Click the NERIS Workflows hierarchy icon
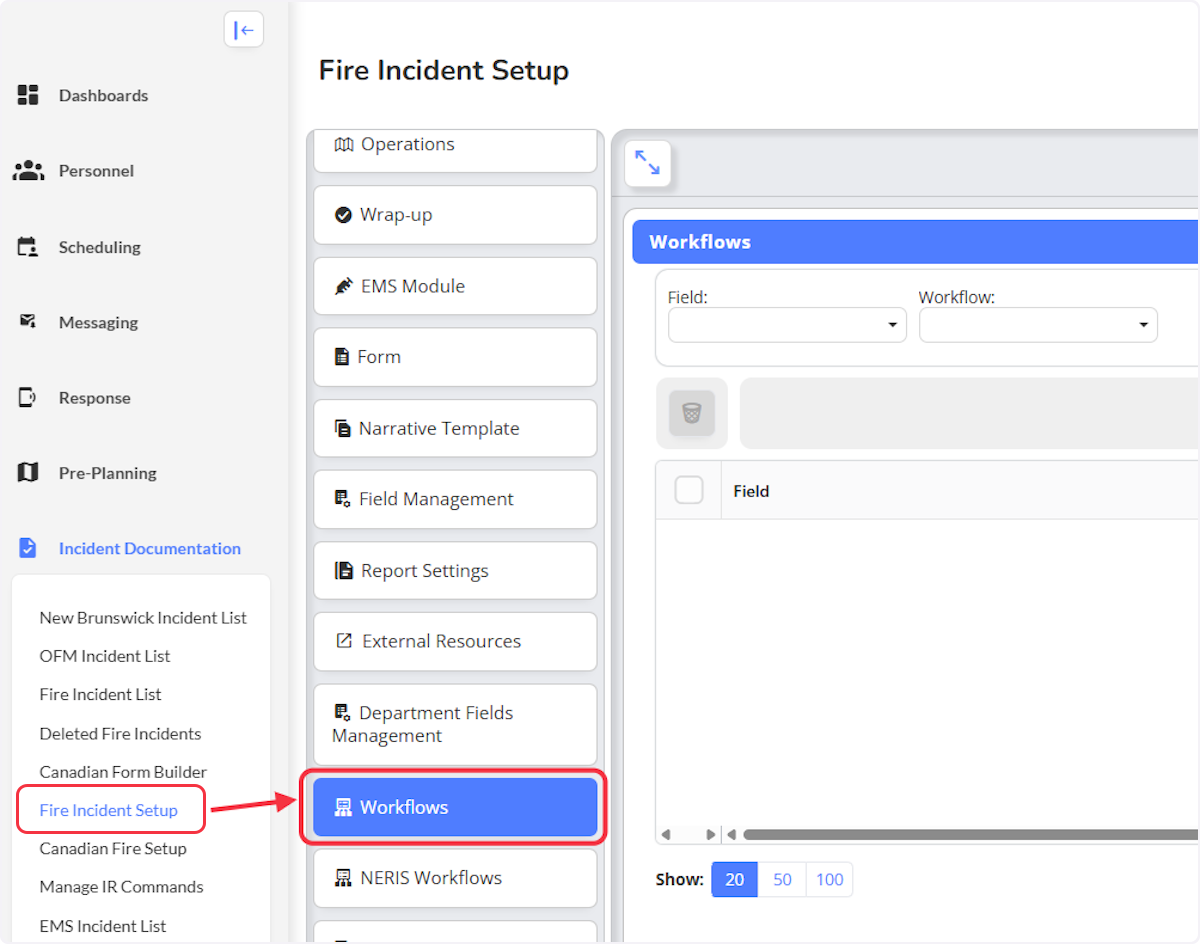The height and width of the screenshot is (944, 1200). coord(343,878)
